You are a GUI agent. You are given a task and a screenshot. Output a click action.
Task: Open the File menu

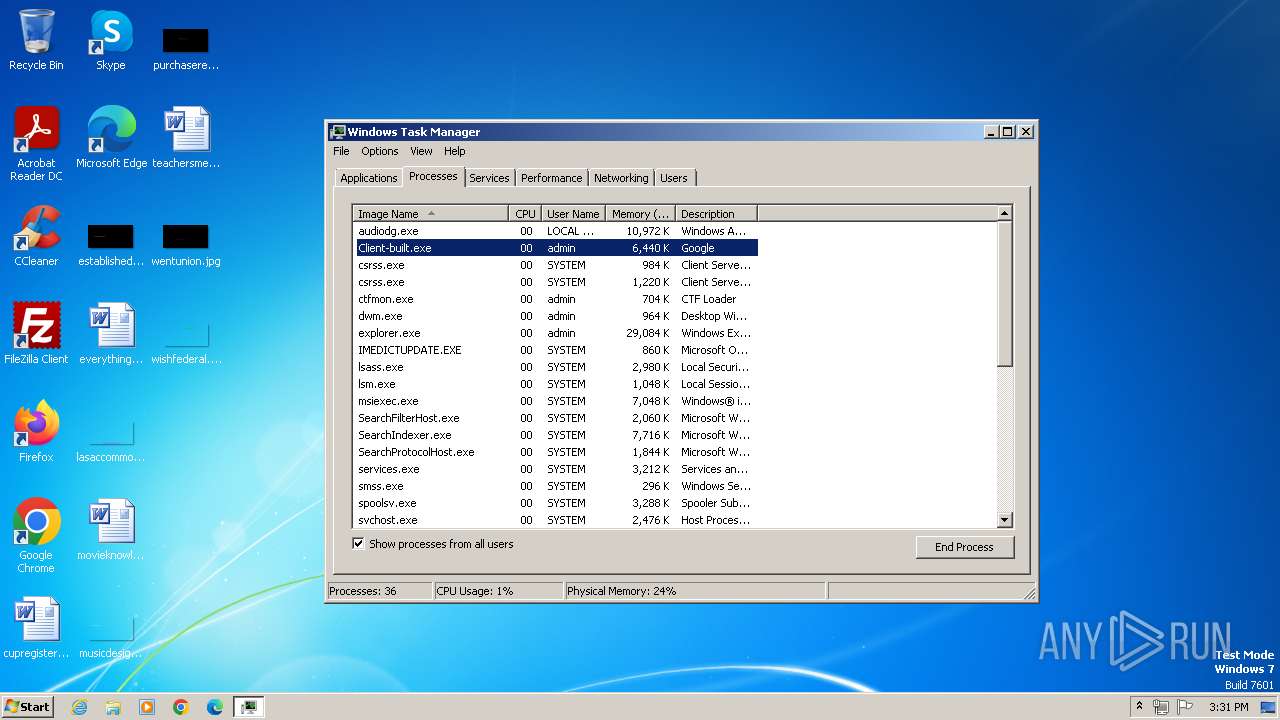(341, 151)
